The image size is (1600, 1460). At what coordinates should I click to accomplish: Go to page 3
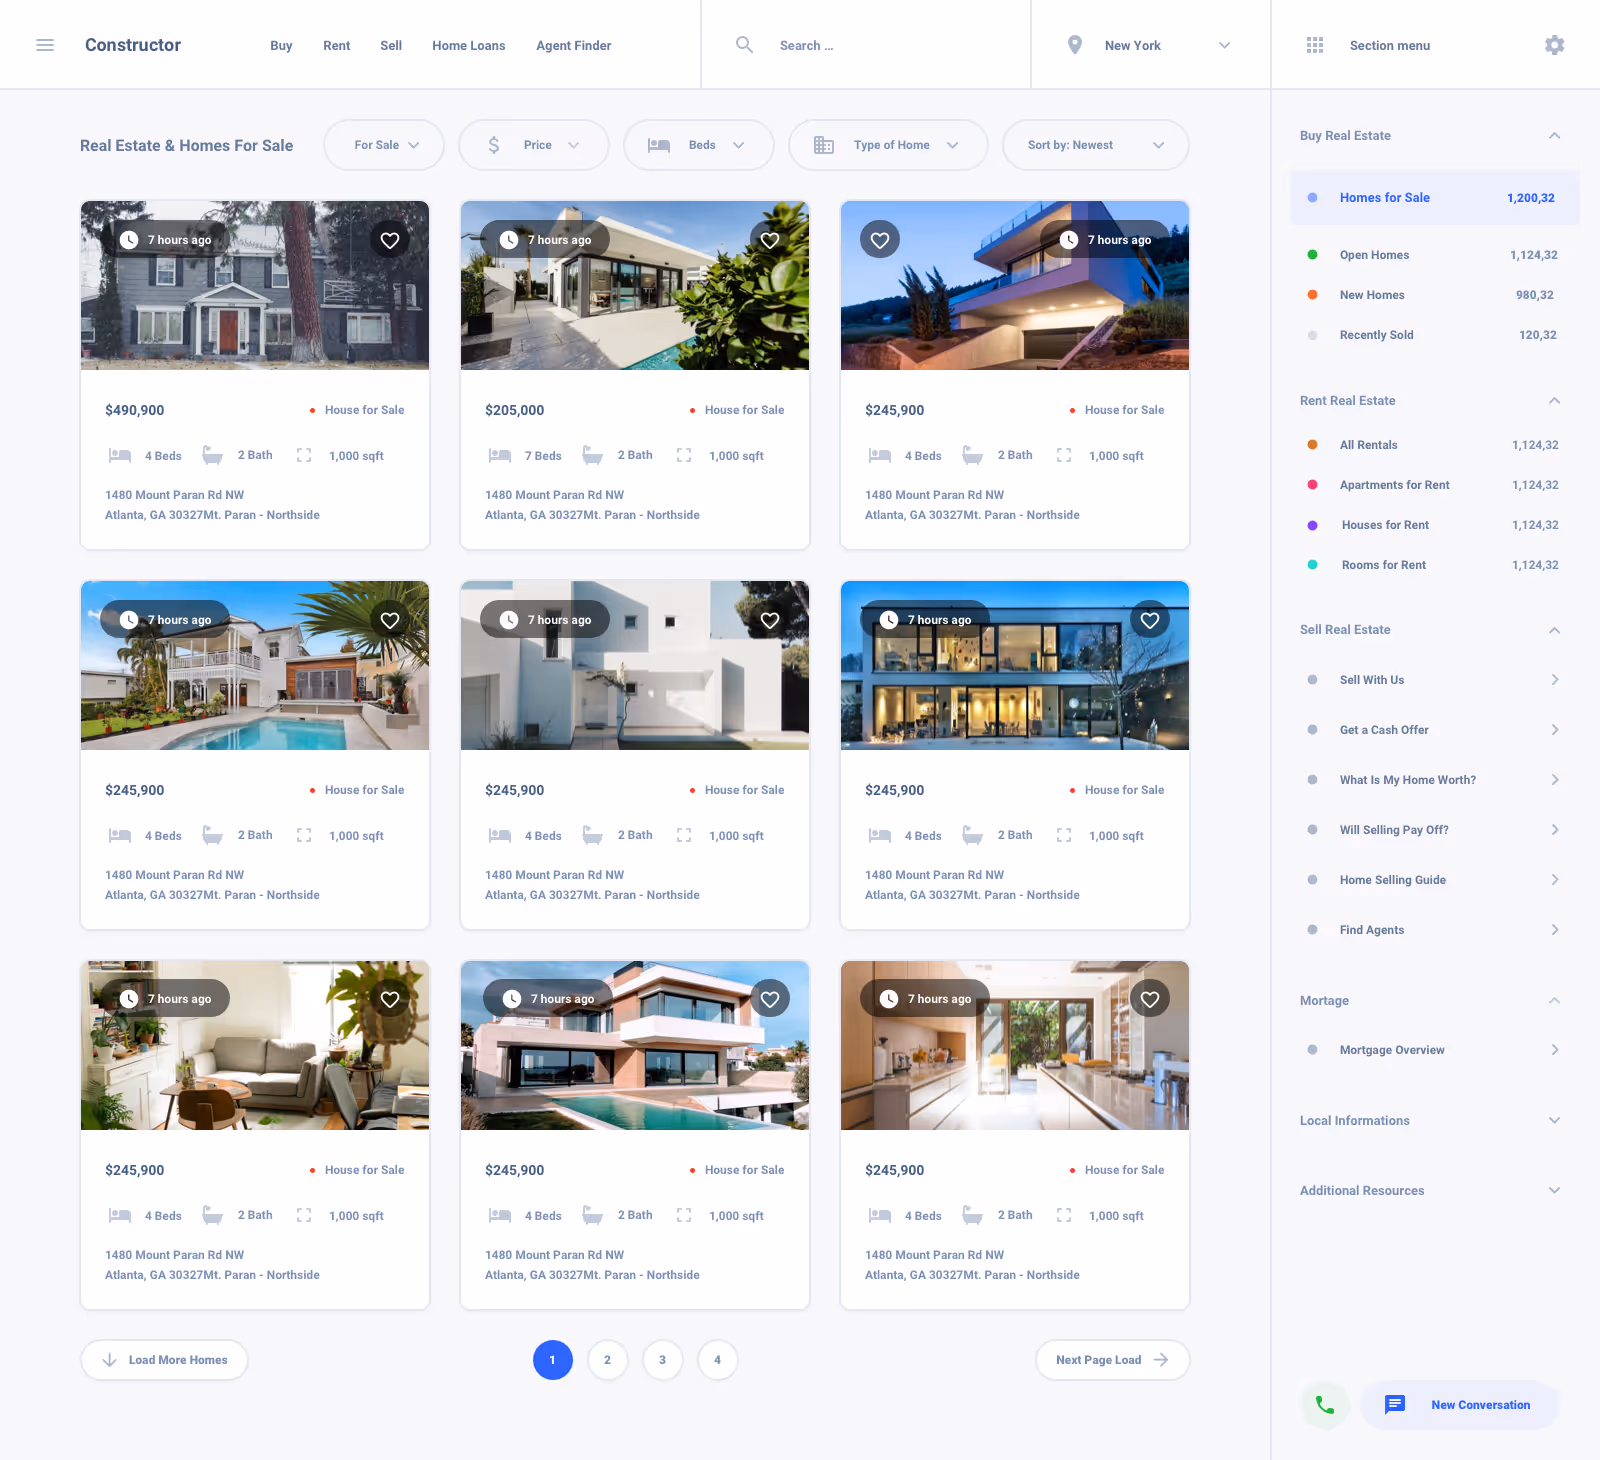coord(662,1360)
